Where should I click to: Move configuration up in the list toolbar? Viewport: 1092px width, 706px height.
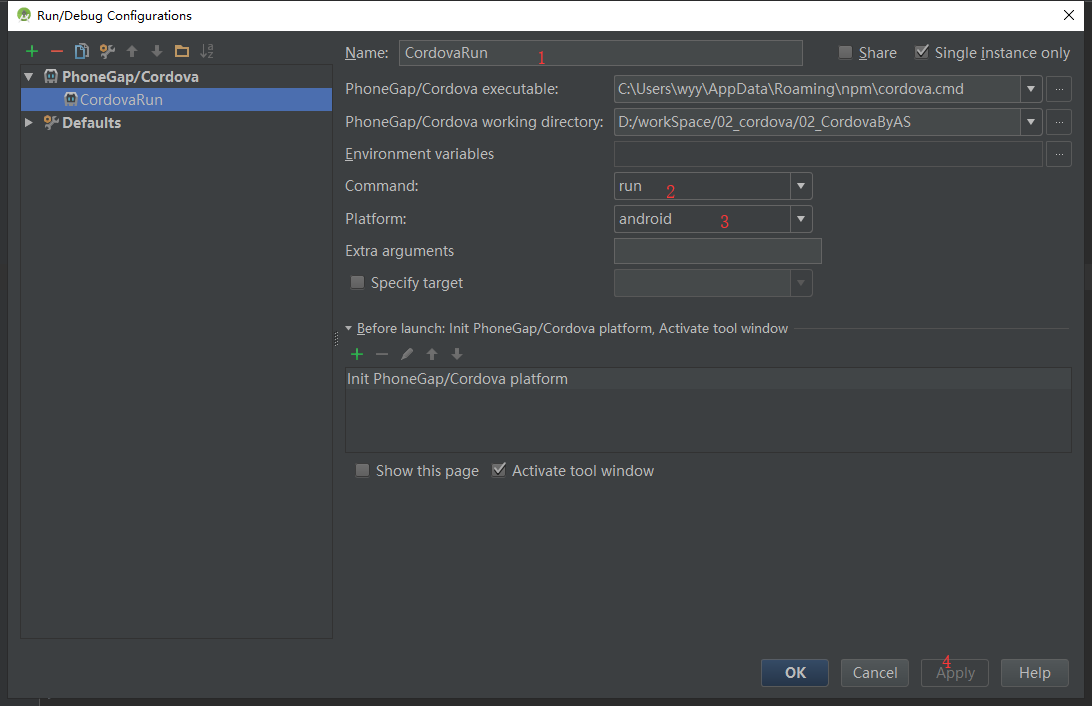click(132, 52)
